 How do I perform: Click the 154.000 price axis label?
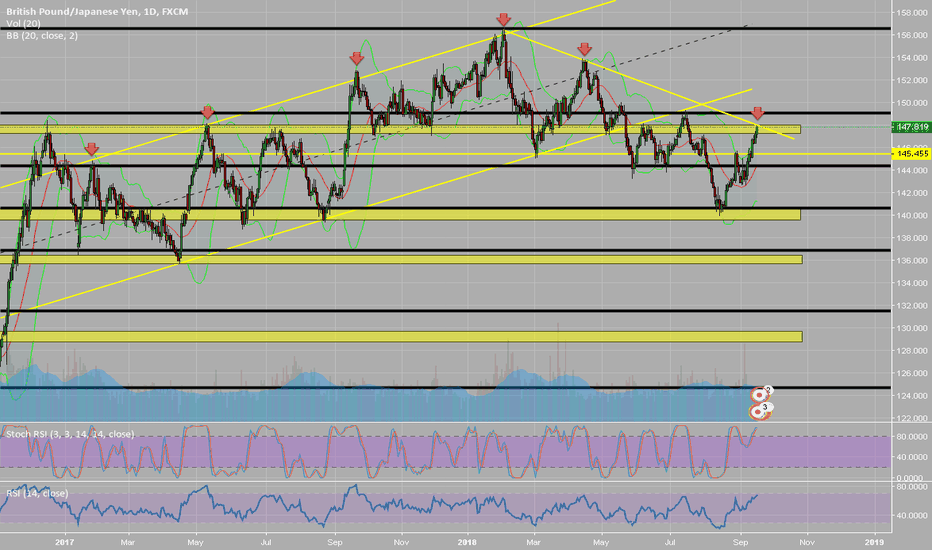point(912,58)
